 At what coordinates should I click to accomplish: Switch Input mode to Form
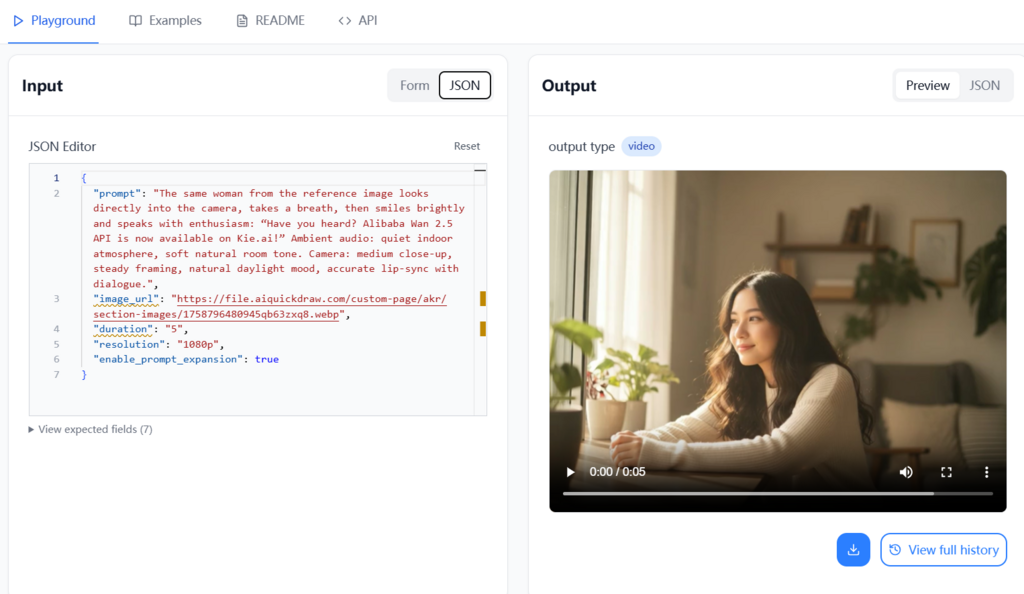(414, 86)
